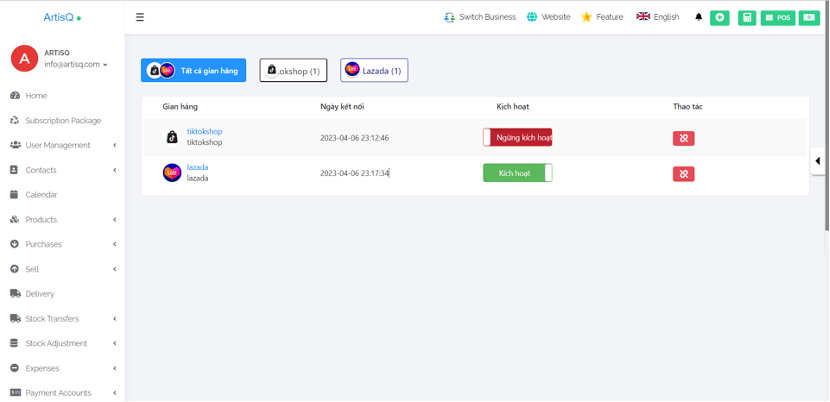
Task: Click the Switch Business icon
Action: point(449,17)
